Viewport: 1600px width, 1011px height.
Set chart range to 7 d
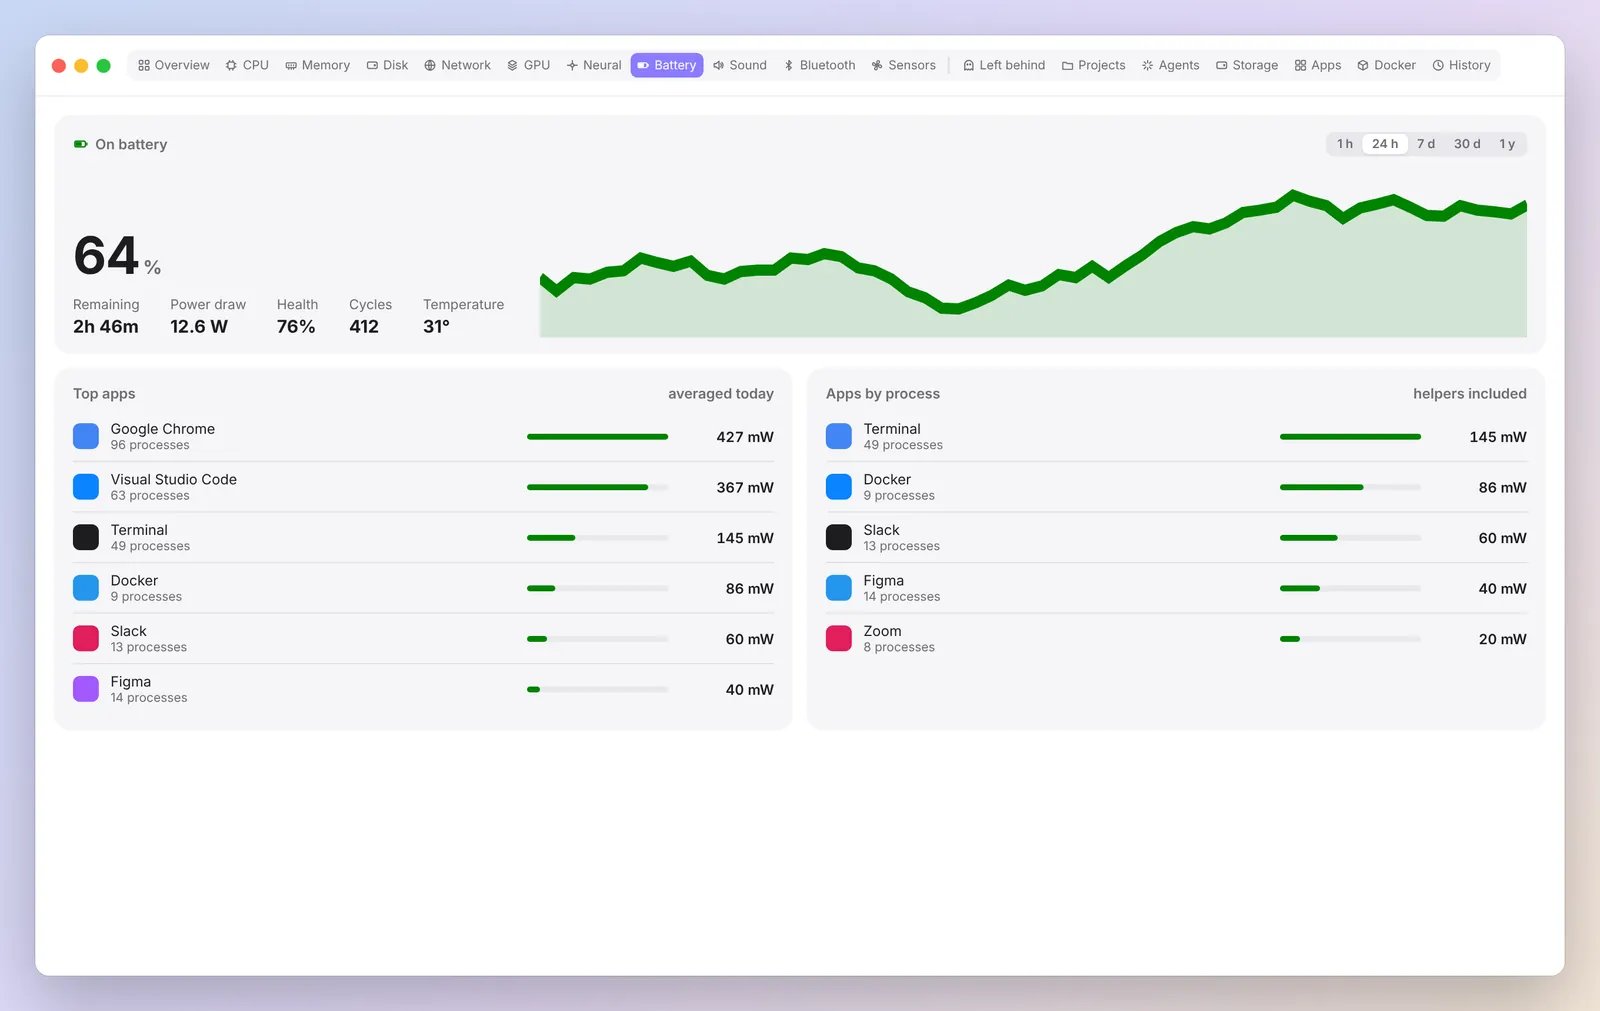[1426, 144]
